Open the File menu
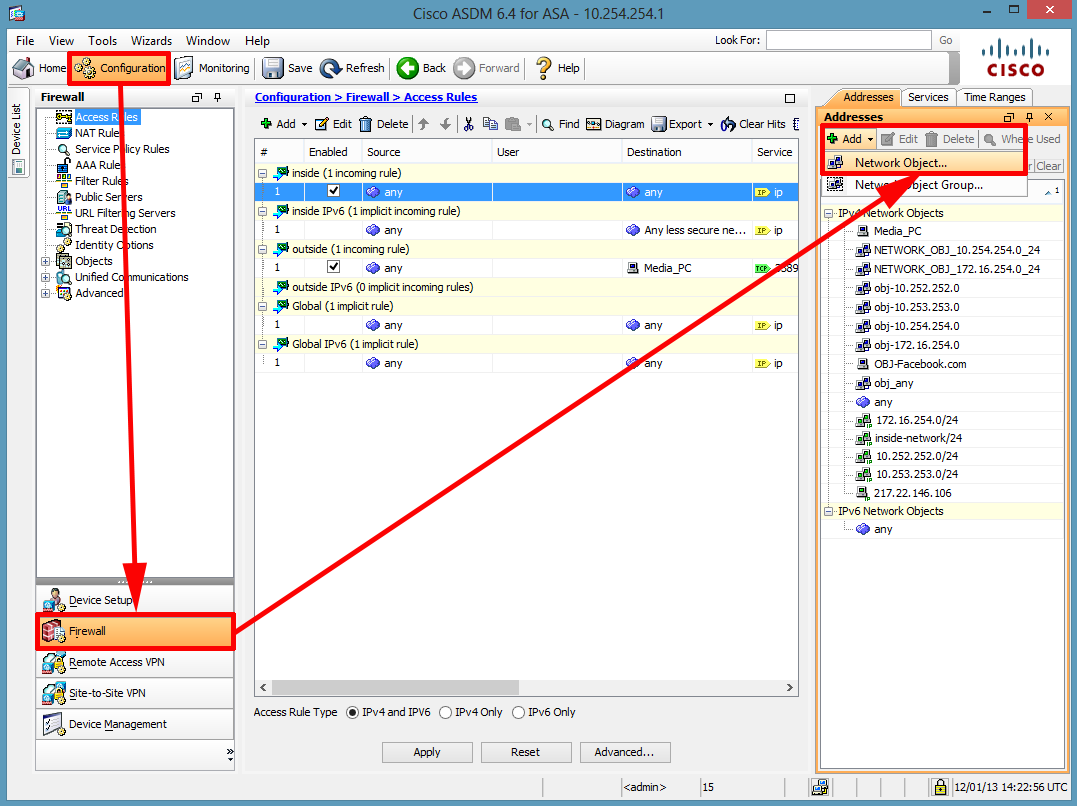The height and width of the screenshot is (806, 1077). 25,41
